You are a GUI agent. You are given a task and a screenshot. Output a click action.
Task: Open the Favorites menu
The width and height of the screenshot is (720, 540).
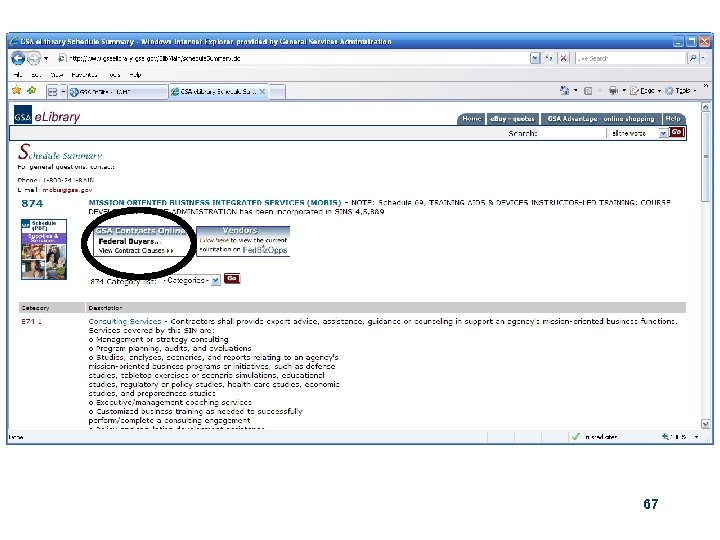[84, 74]
